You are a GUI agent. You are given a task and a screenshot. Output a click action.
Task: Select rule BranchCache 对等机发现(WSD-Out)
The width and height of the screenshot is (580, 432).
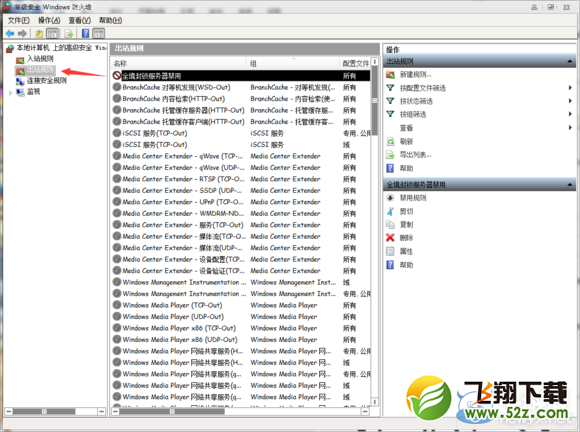(241, 87)
